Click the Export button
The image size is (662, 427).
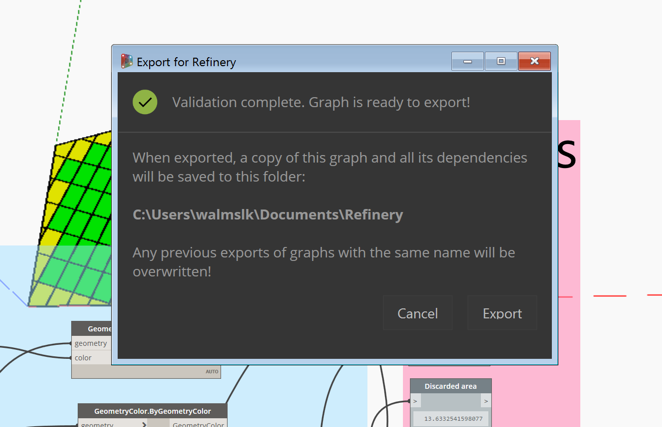click(501, 313)
